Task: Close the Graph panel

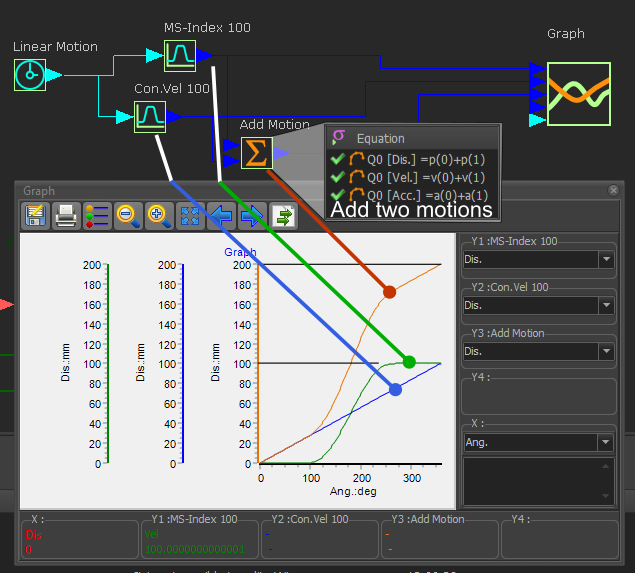Action: [614, 190]
